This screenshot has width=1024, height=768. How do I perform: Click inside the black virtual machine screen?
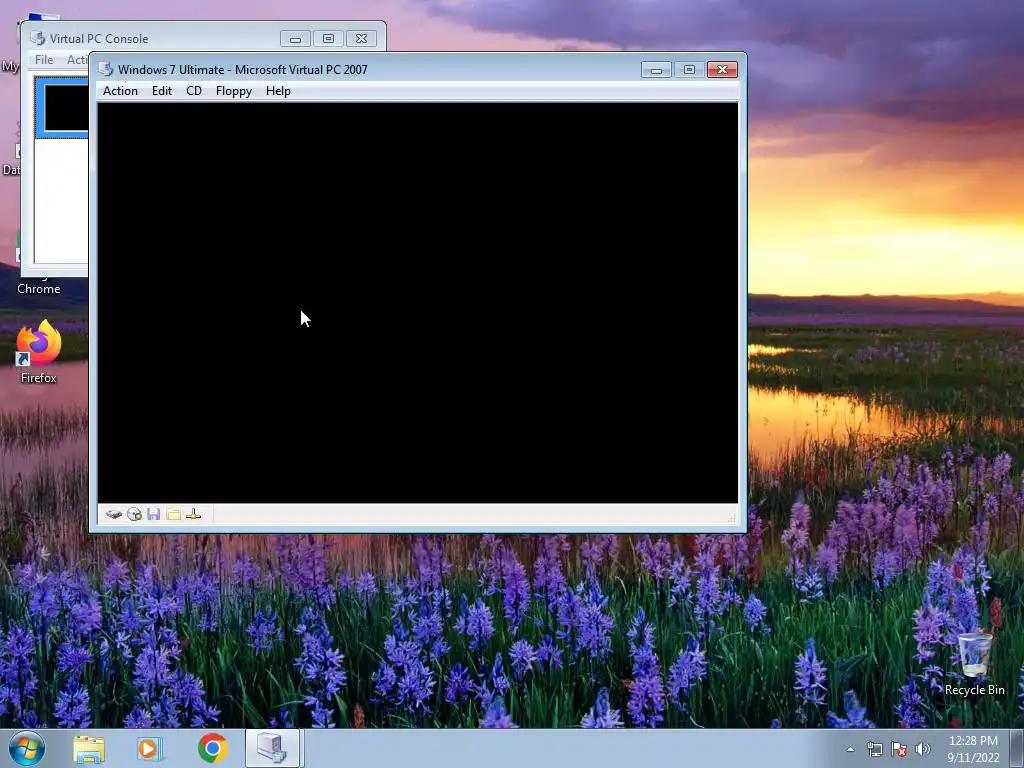[x=418, y=302]
